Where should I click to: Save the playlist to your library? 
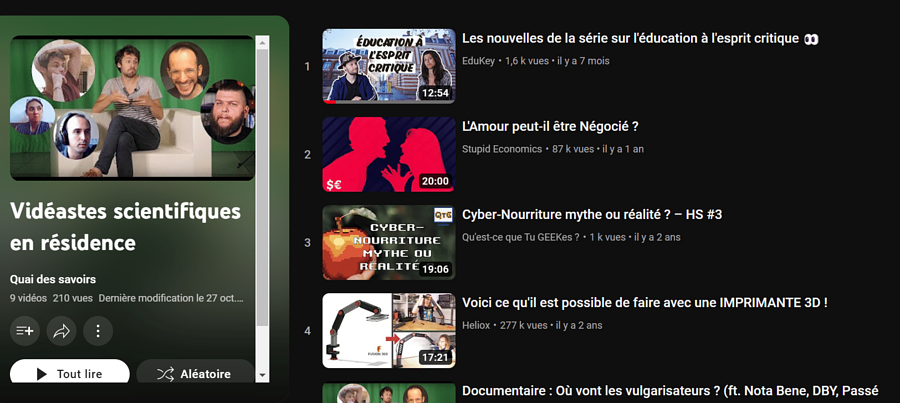tap(26, 331)
